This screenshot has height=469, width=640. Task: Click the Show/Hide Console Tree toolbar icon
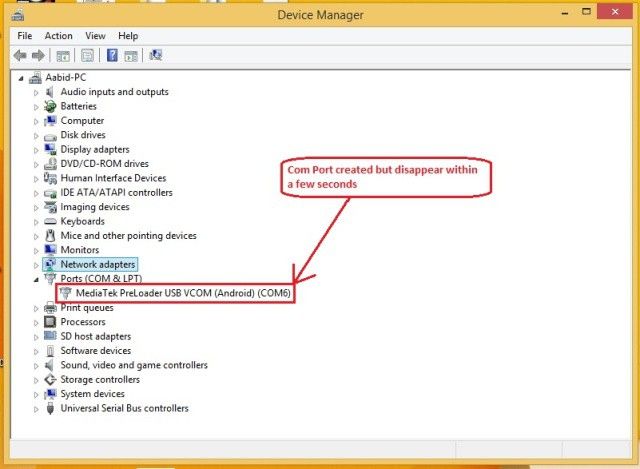click(63, 56)
